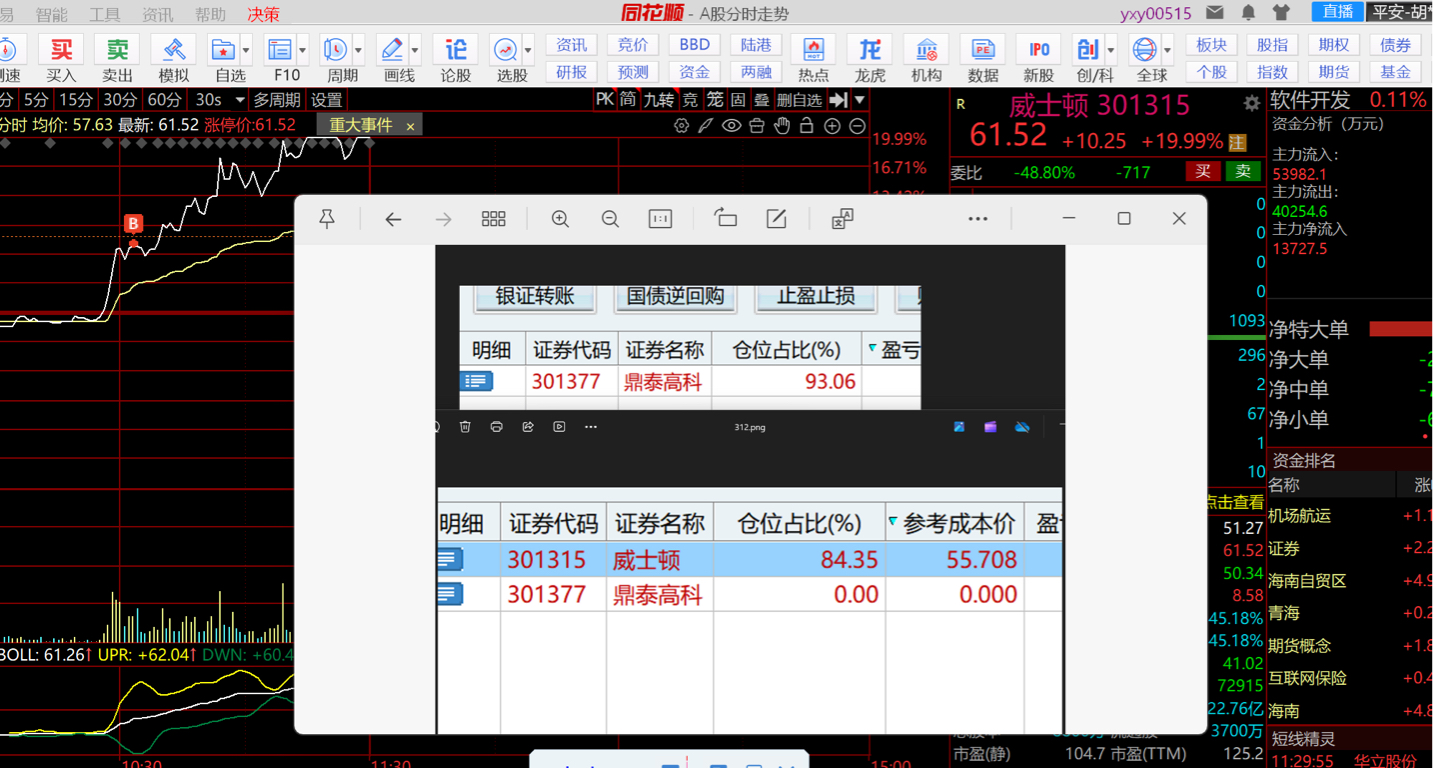Open the mail envelope icon in title bar
The image size is (1433, 768).
click(1215, 13)
